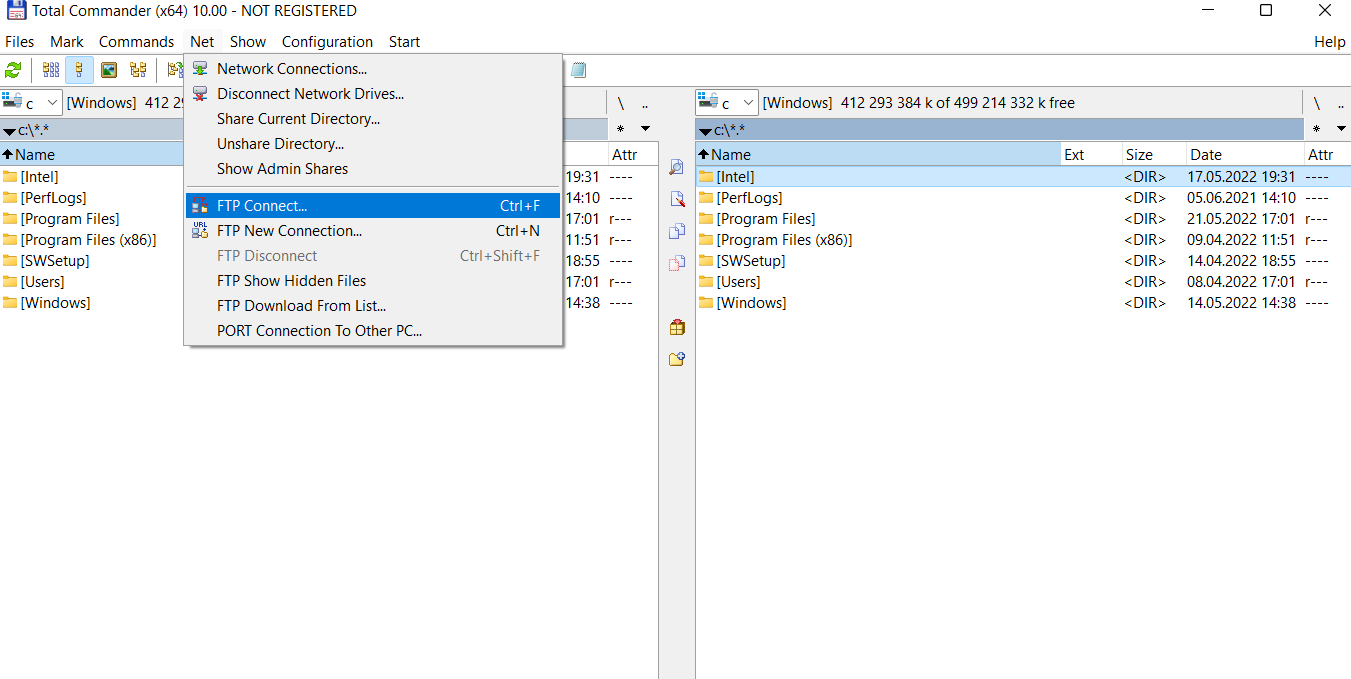Open the right panel drive c dropdown
The image size is (1351, 679).
coord(727,103)
